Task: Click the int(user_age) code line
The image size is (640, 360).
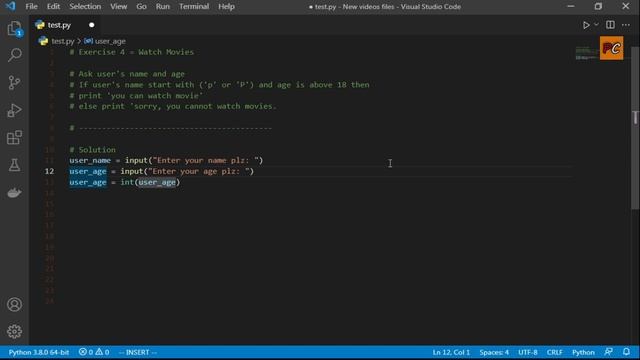Action: (x=124, y=182)
